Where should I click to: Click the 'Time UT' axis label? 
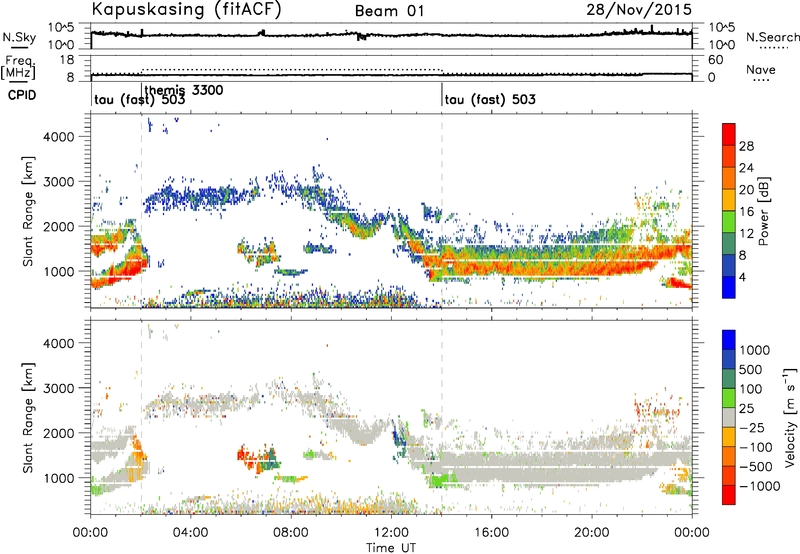[x=391, y=547]
